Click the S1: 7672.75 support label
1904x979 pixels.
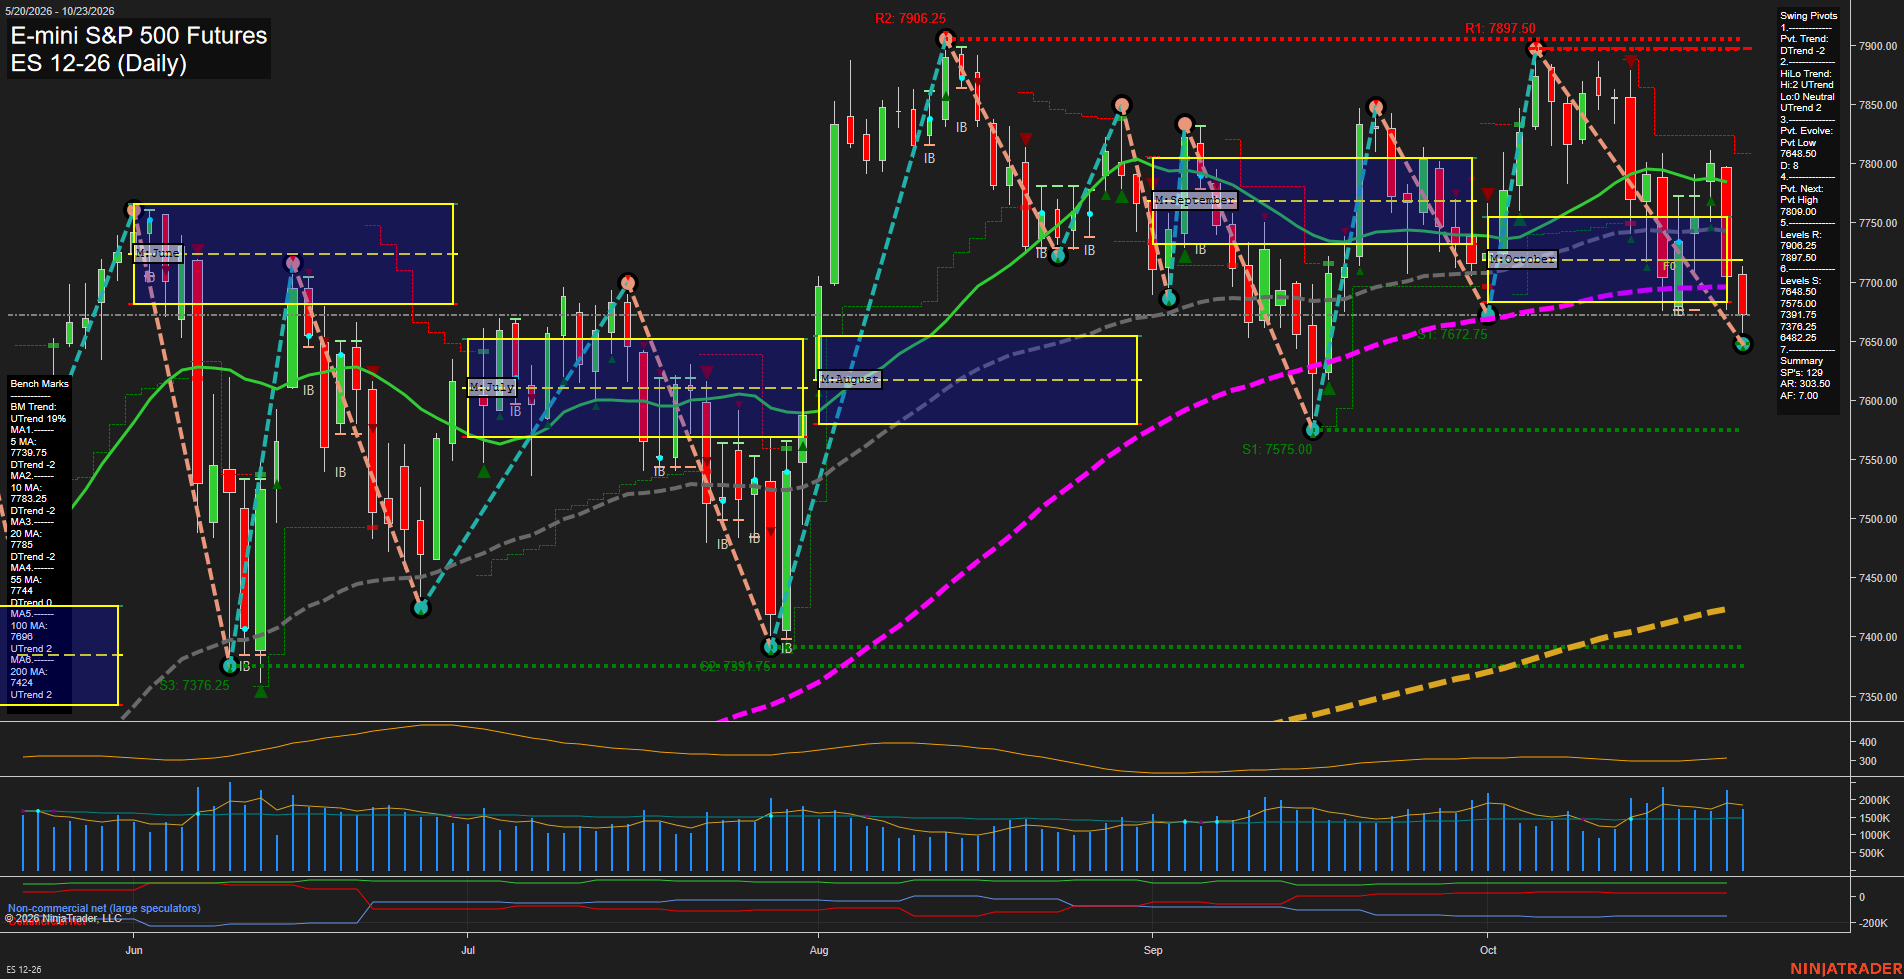click(x=1452, y=335)
